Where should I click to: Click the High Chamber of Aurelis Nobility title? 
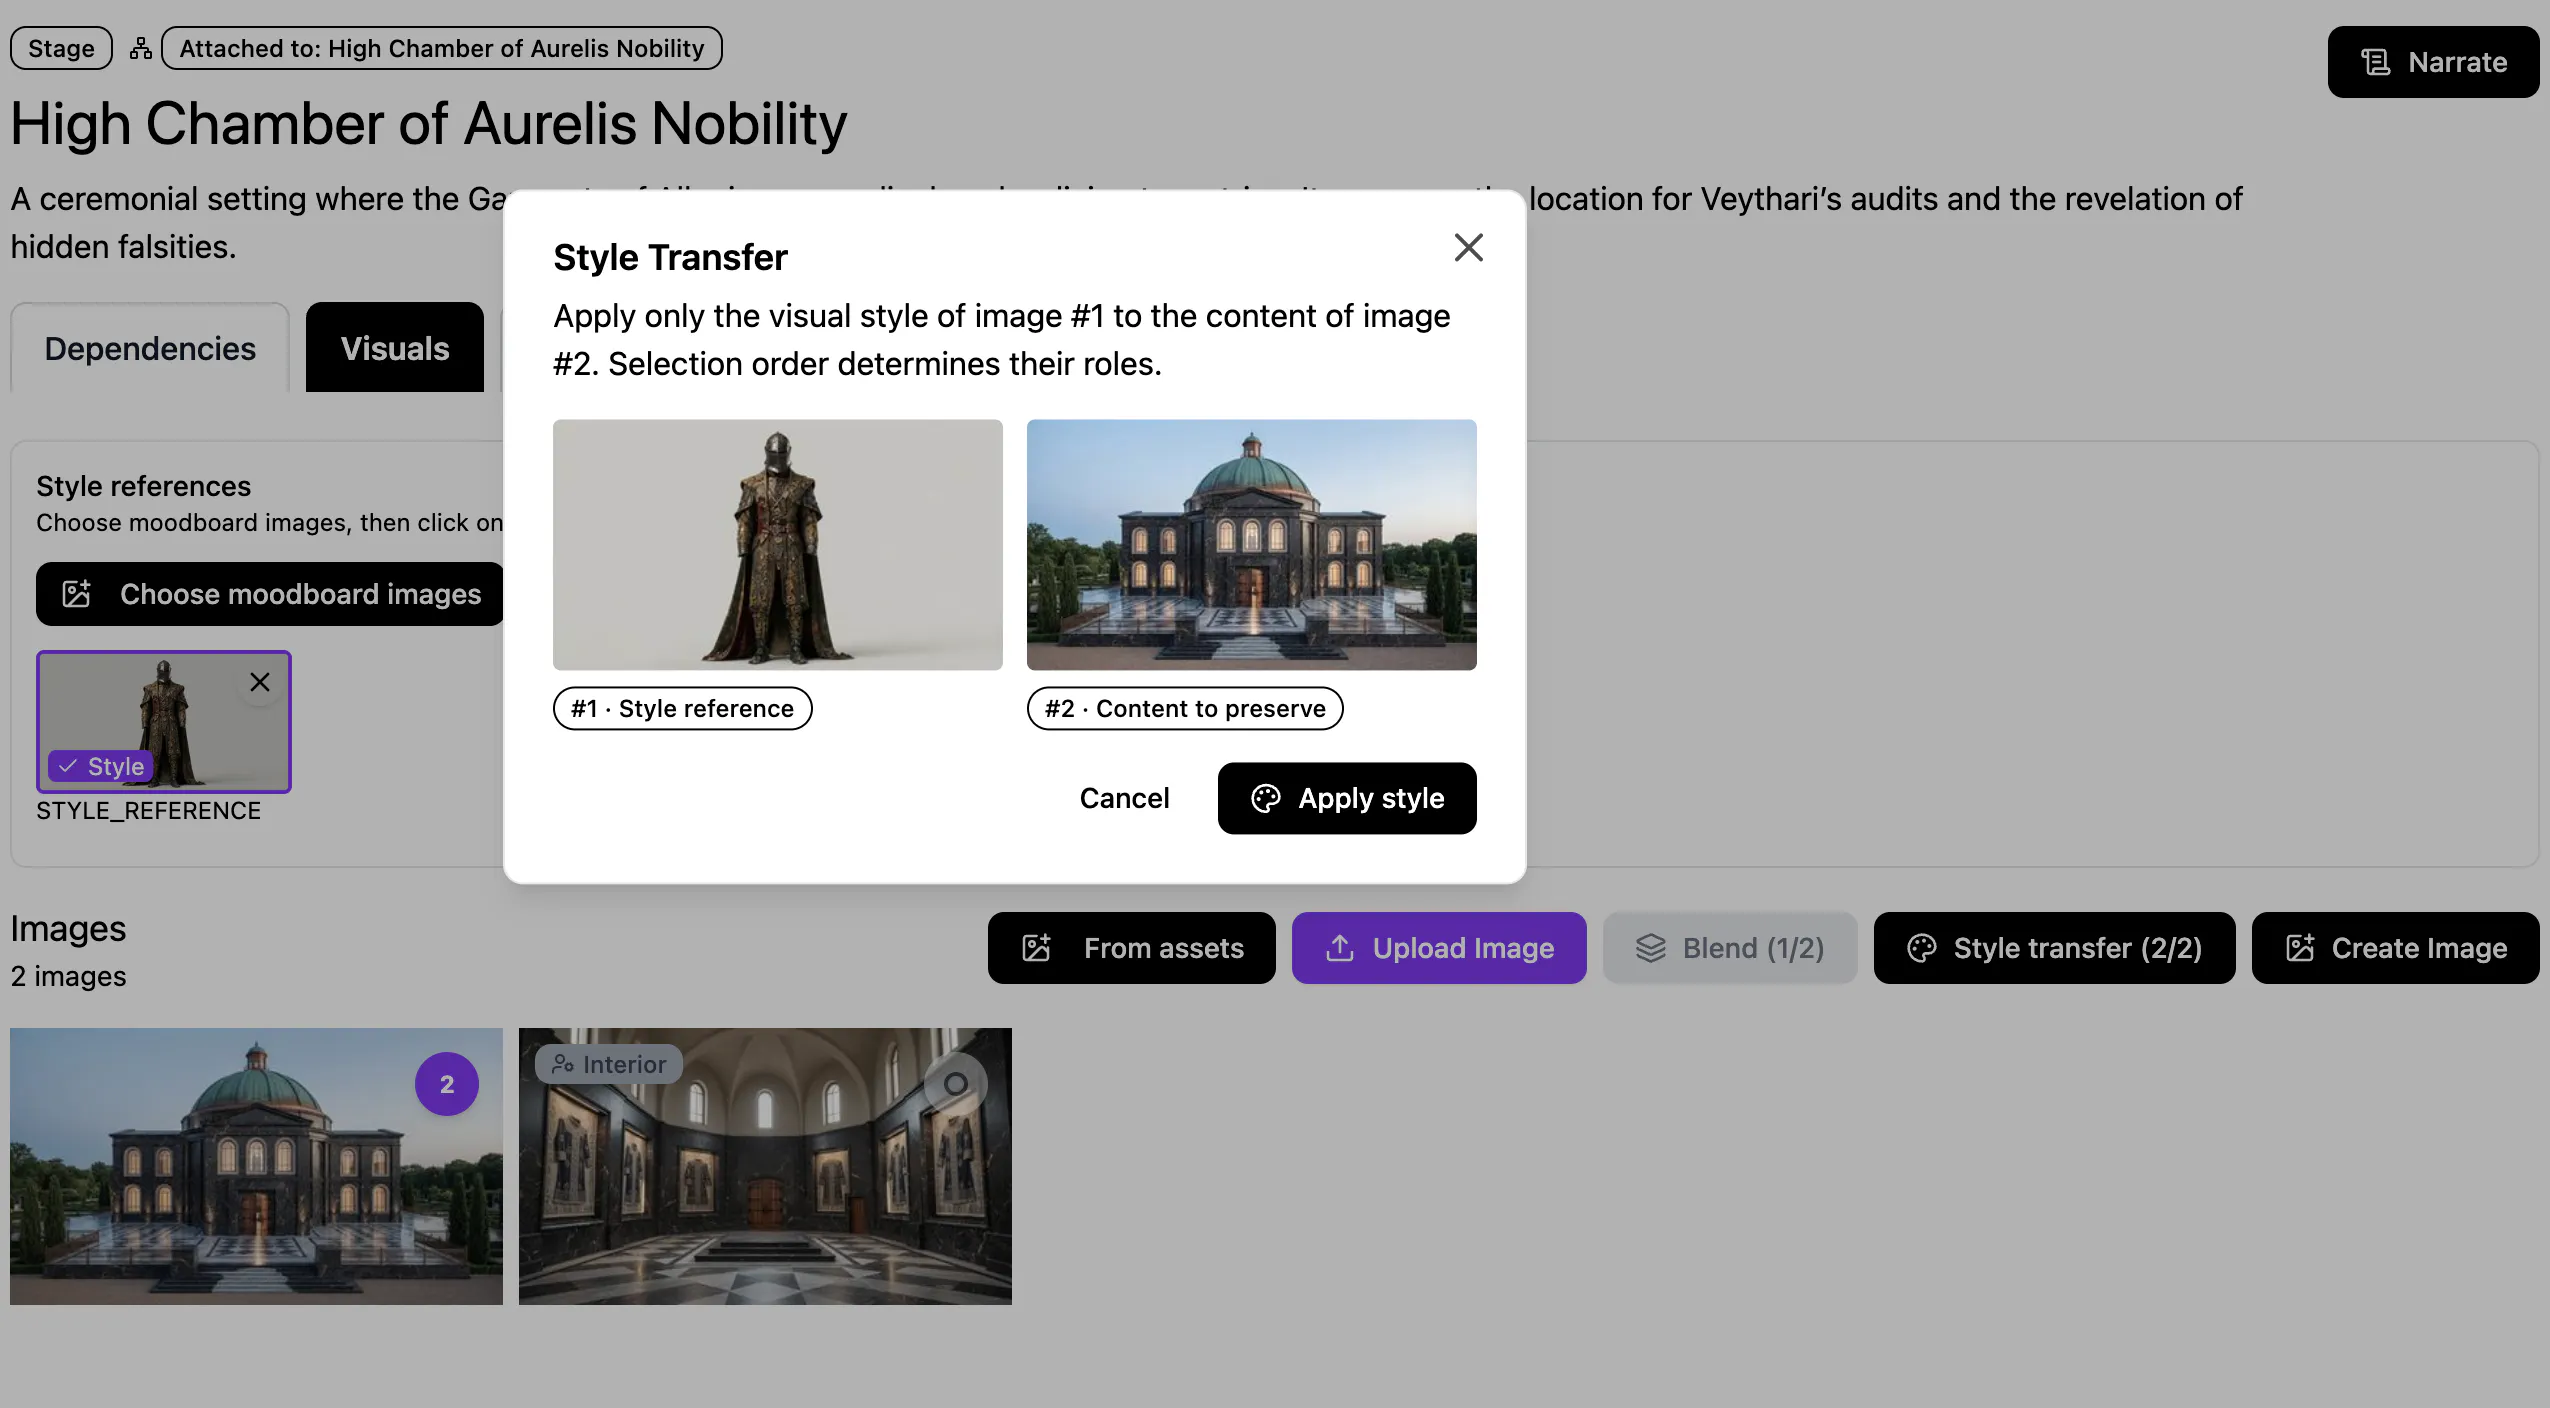(428, 124)
